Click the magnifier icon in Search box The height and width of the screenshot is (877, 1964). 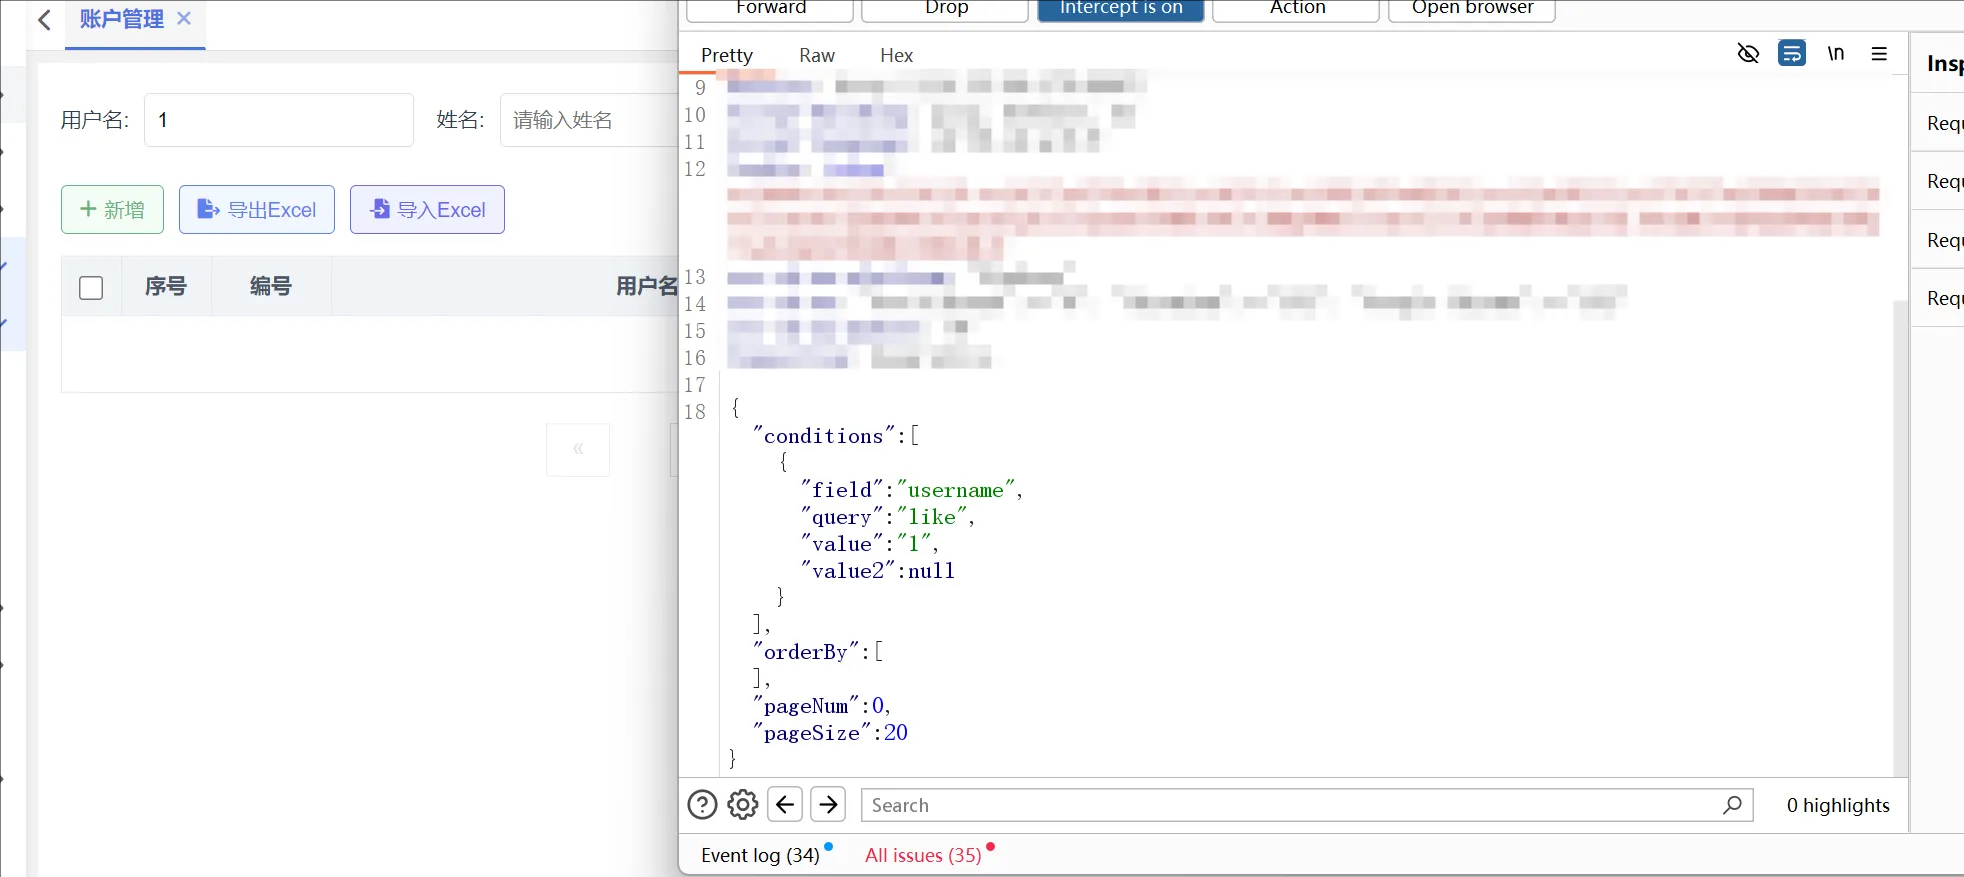pos(1733,805)
